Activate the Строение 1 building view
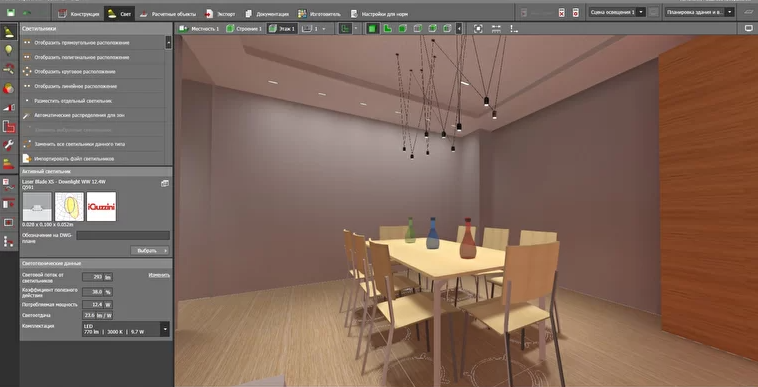Viewport: 758px width, 387px height. pos(244,29)
